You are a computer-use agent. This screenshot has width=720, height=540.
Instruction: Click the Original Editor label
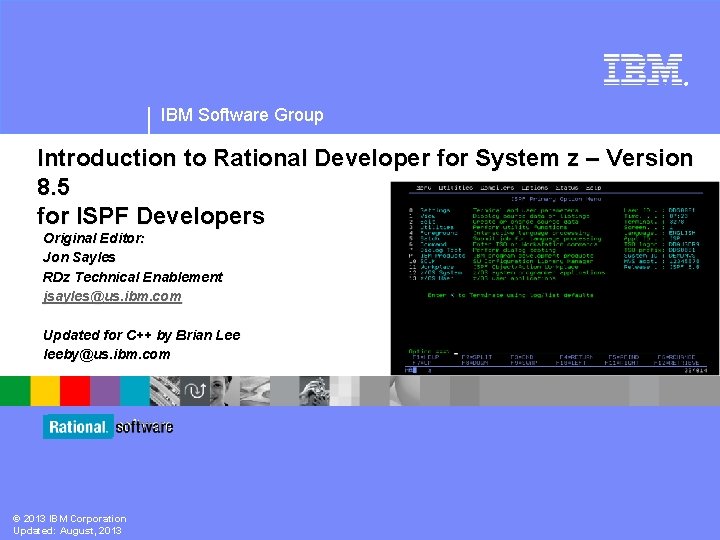click(94, 238)
